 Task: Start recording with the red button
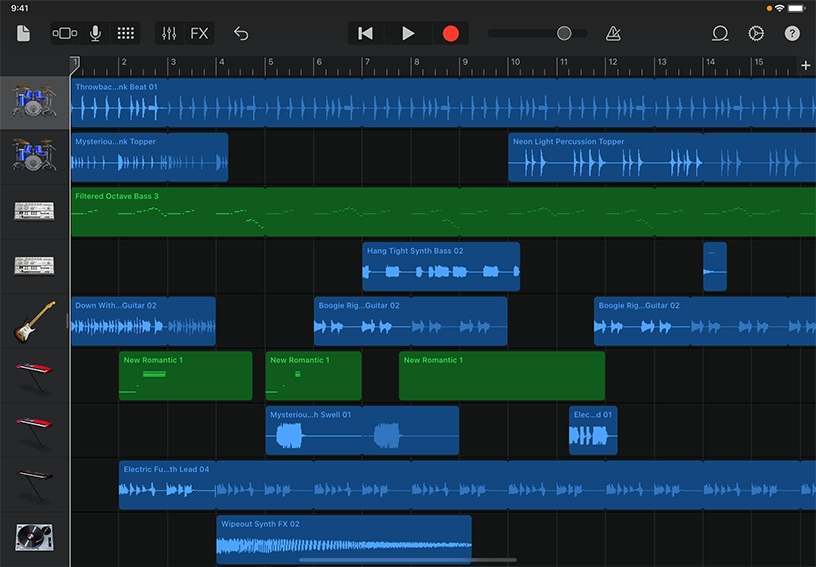coord(450,33)
